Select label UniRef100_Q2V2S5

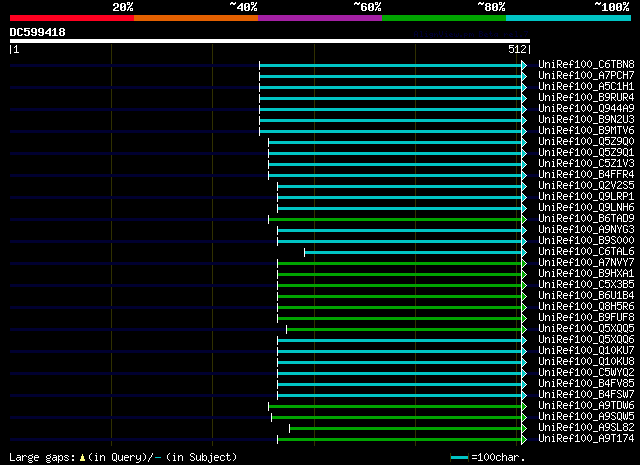click(x=586, y=186)
